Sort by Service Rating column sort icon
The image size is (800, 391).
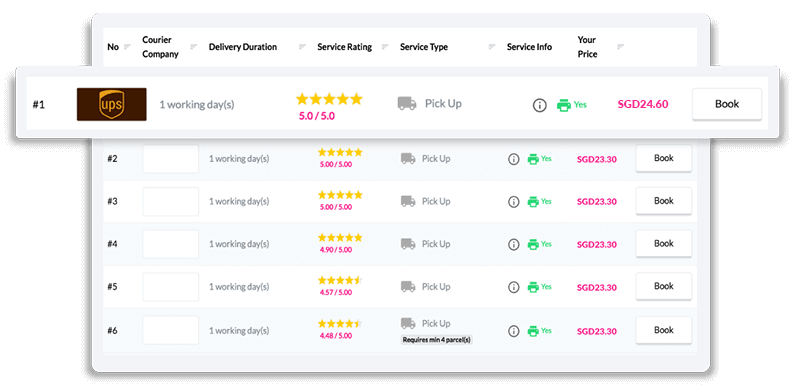(385, 47)
